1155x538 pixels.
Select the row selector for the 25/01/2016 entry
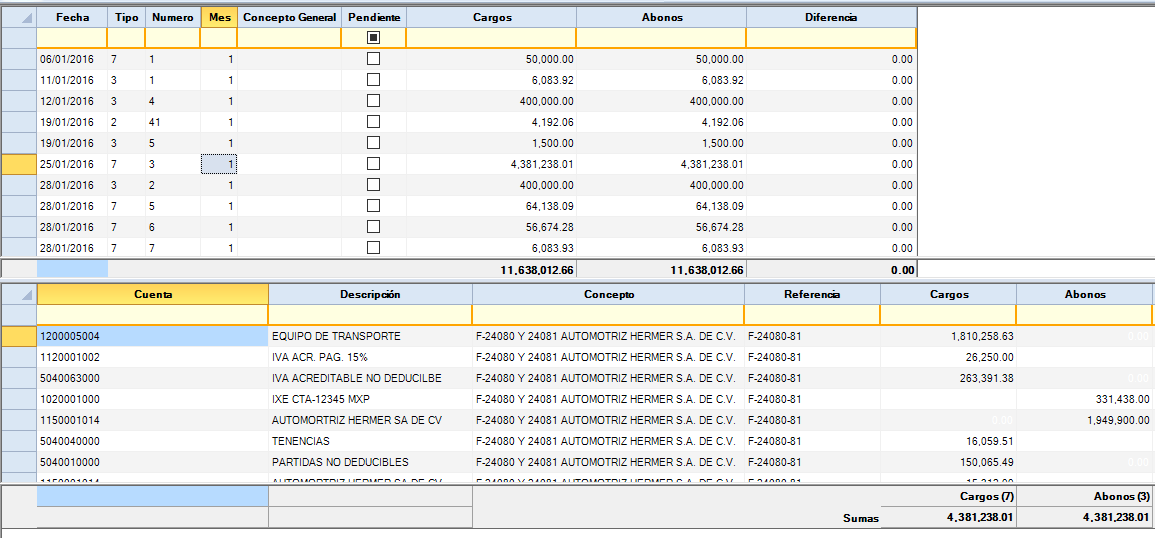click(18, 164)
